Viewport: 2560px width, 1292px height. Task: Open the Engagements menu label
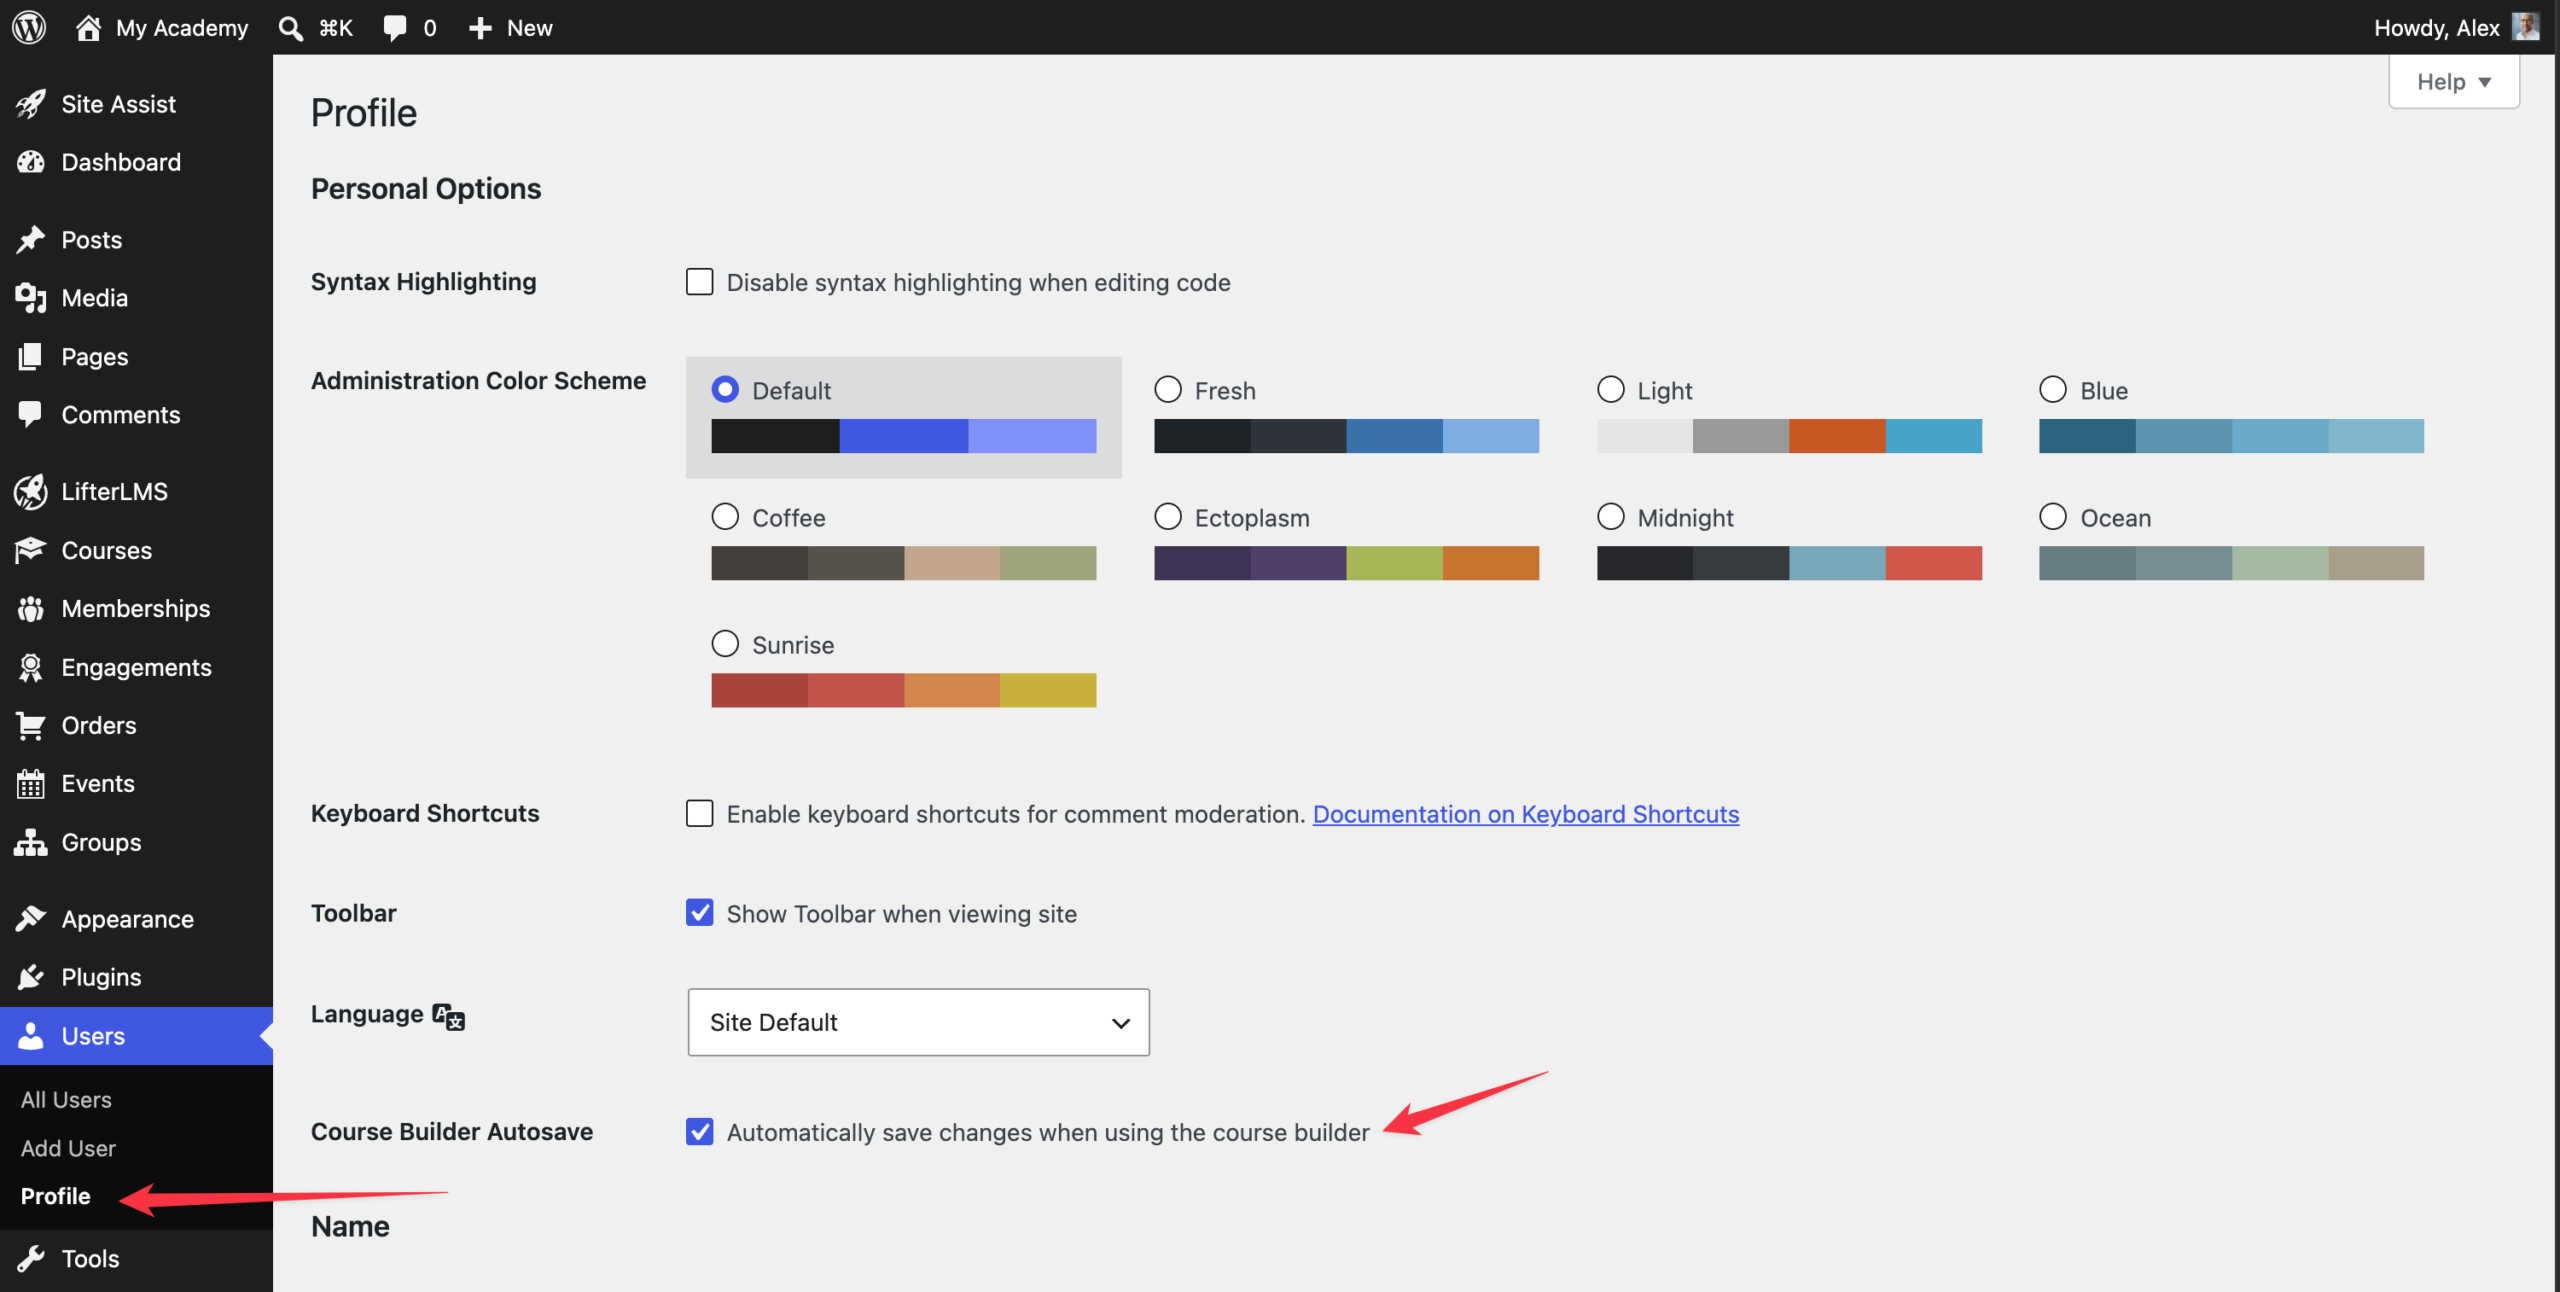(x=137, y=667)
